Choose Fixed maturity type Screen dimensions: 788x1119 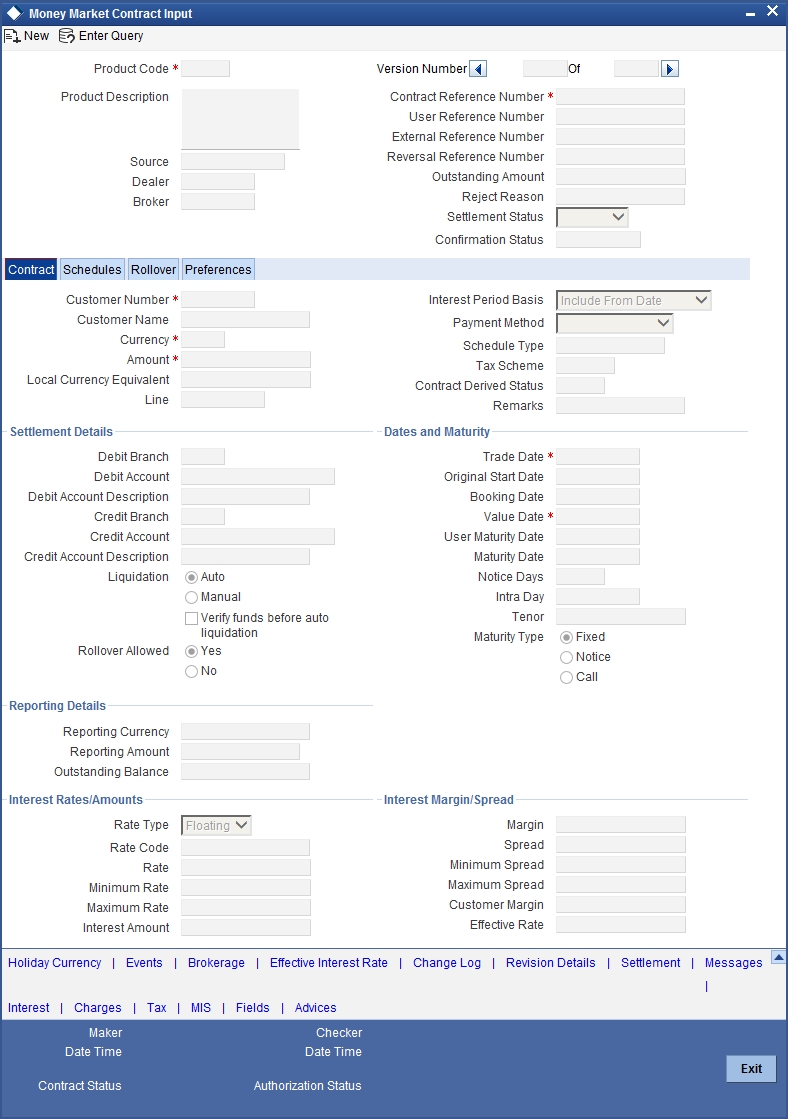point(567,637)
